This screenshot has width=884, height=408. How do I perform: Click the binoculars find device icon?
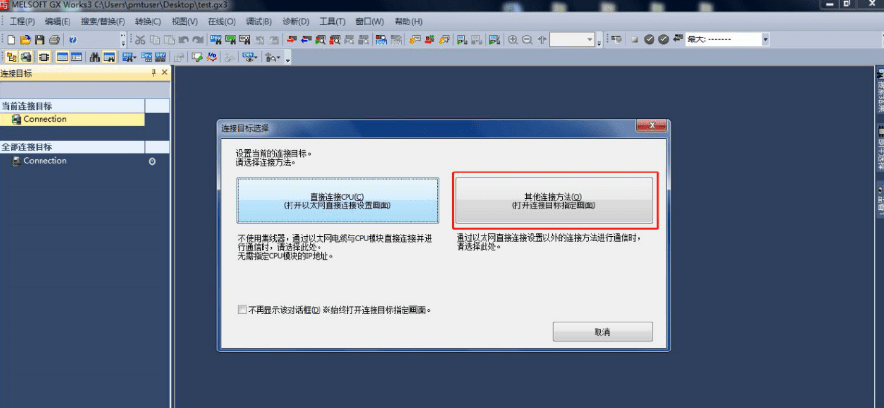(x=95, y=57)
